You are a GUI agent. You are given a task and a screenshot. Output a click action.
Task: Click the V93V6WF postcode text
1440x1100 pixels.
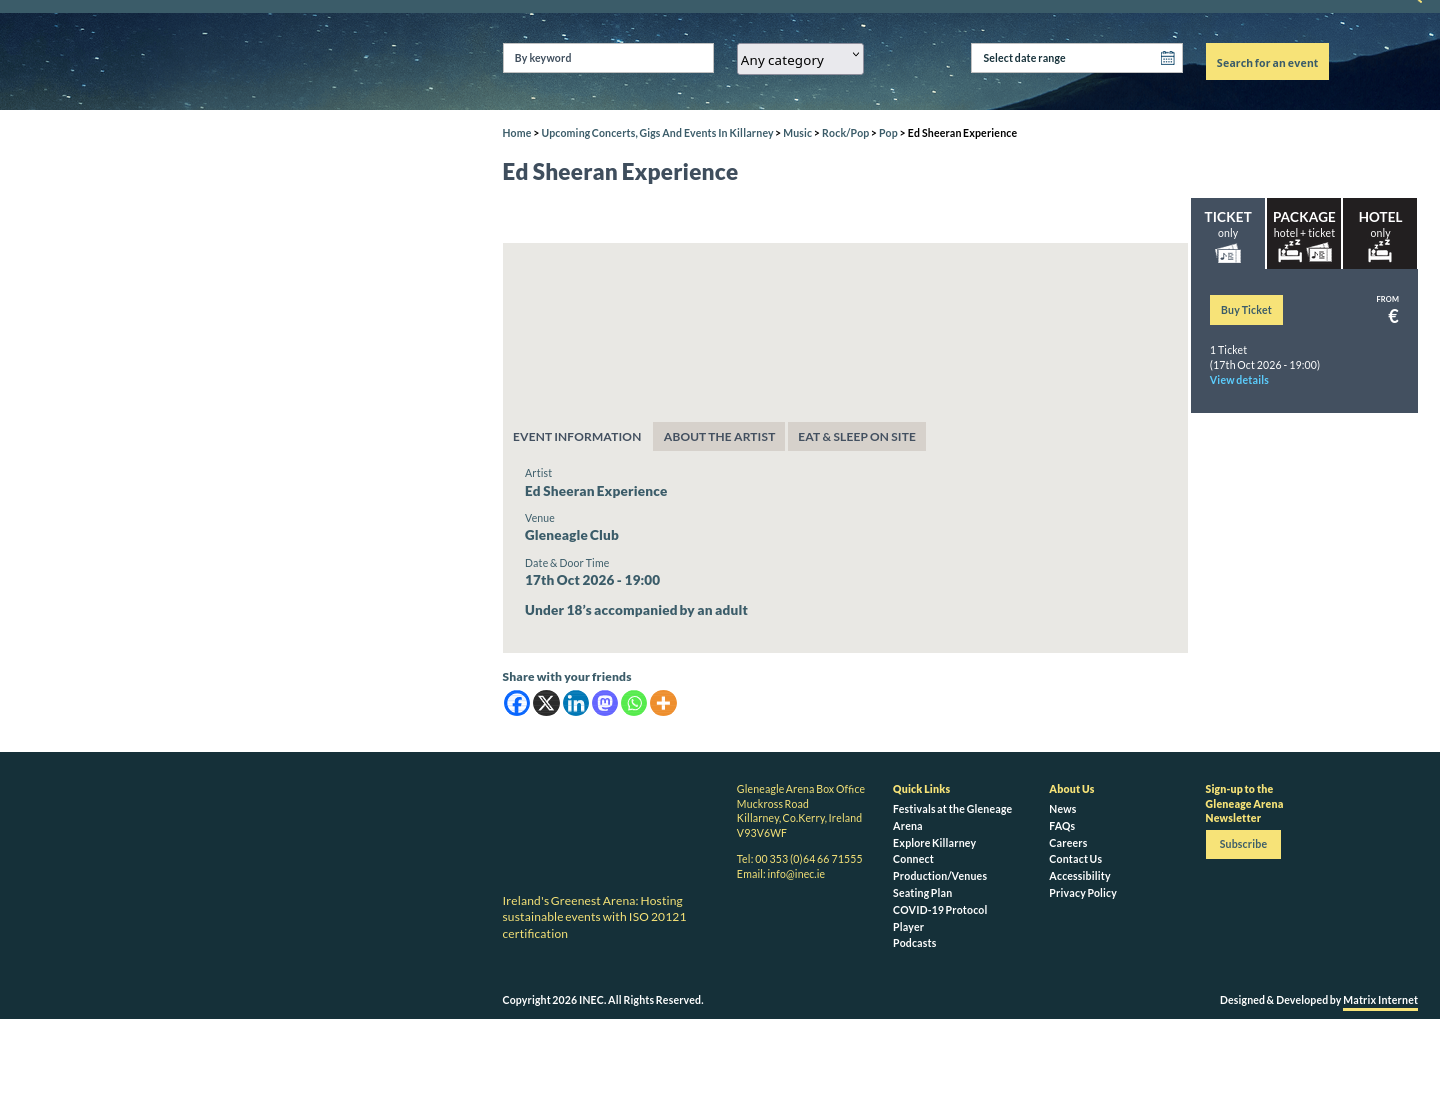point(762,833)
